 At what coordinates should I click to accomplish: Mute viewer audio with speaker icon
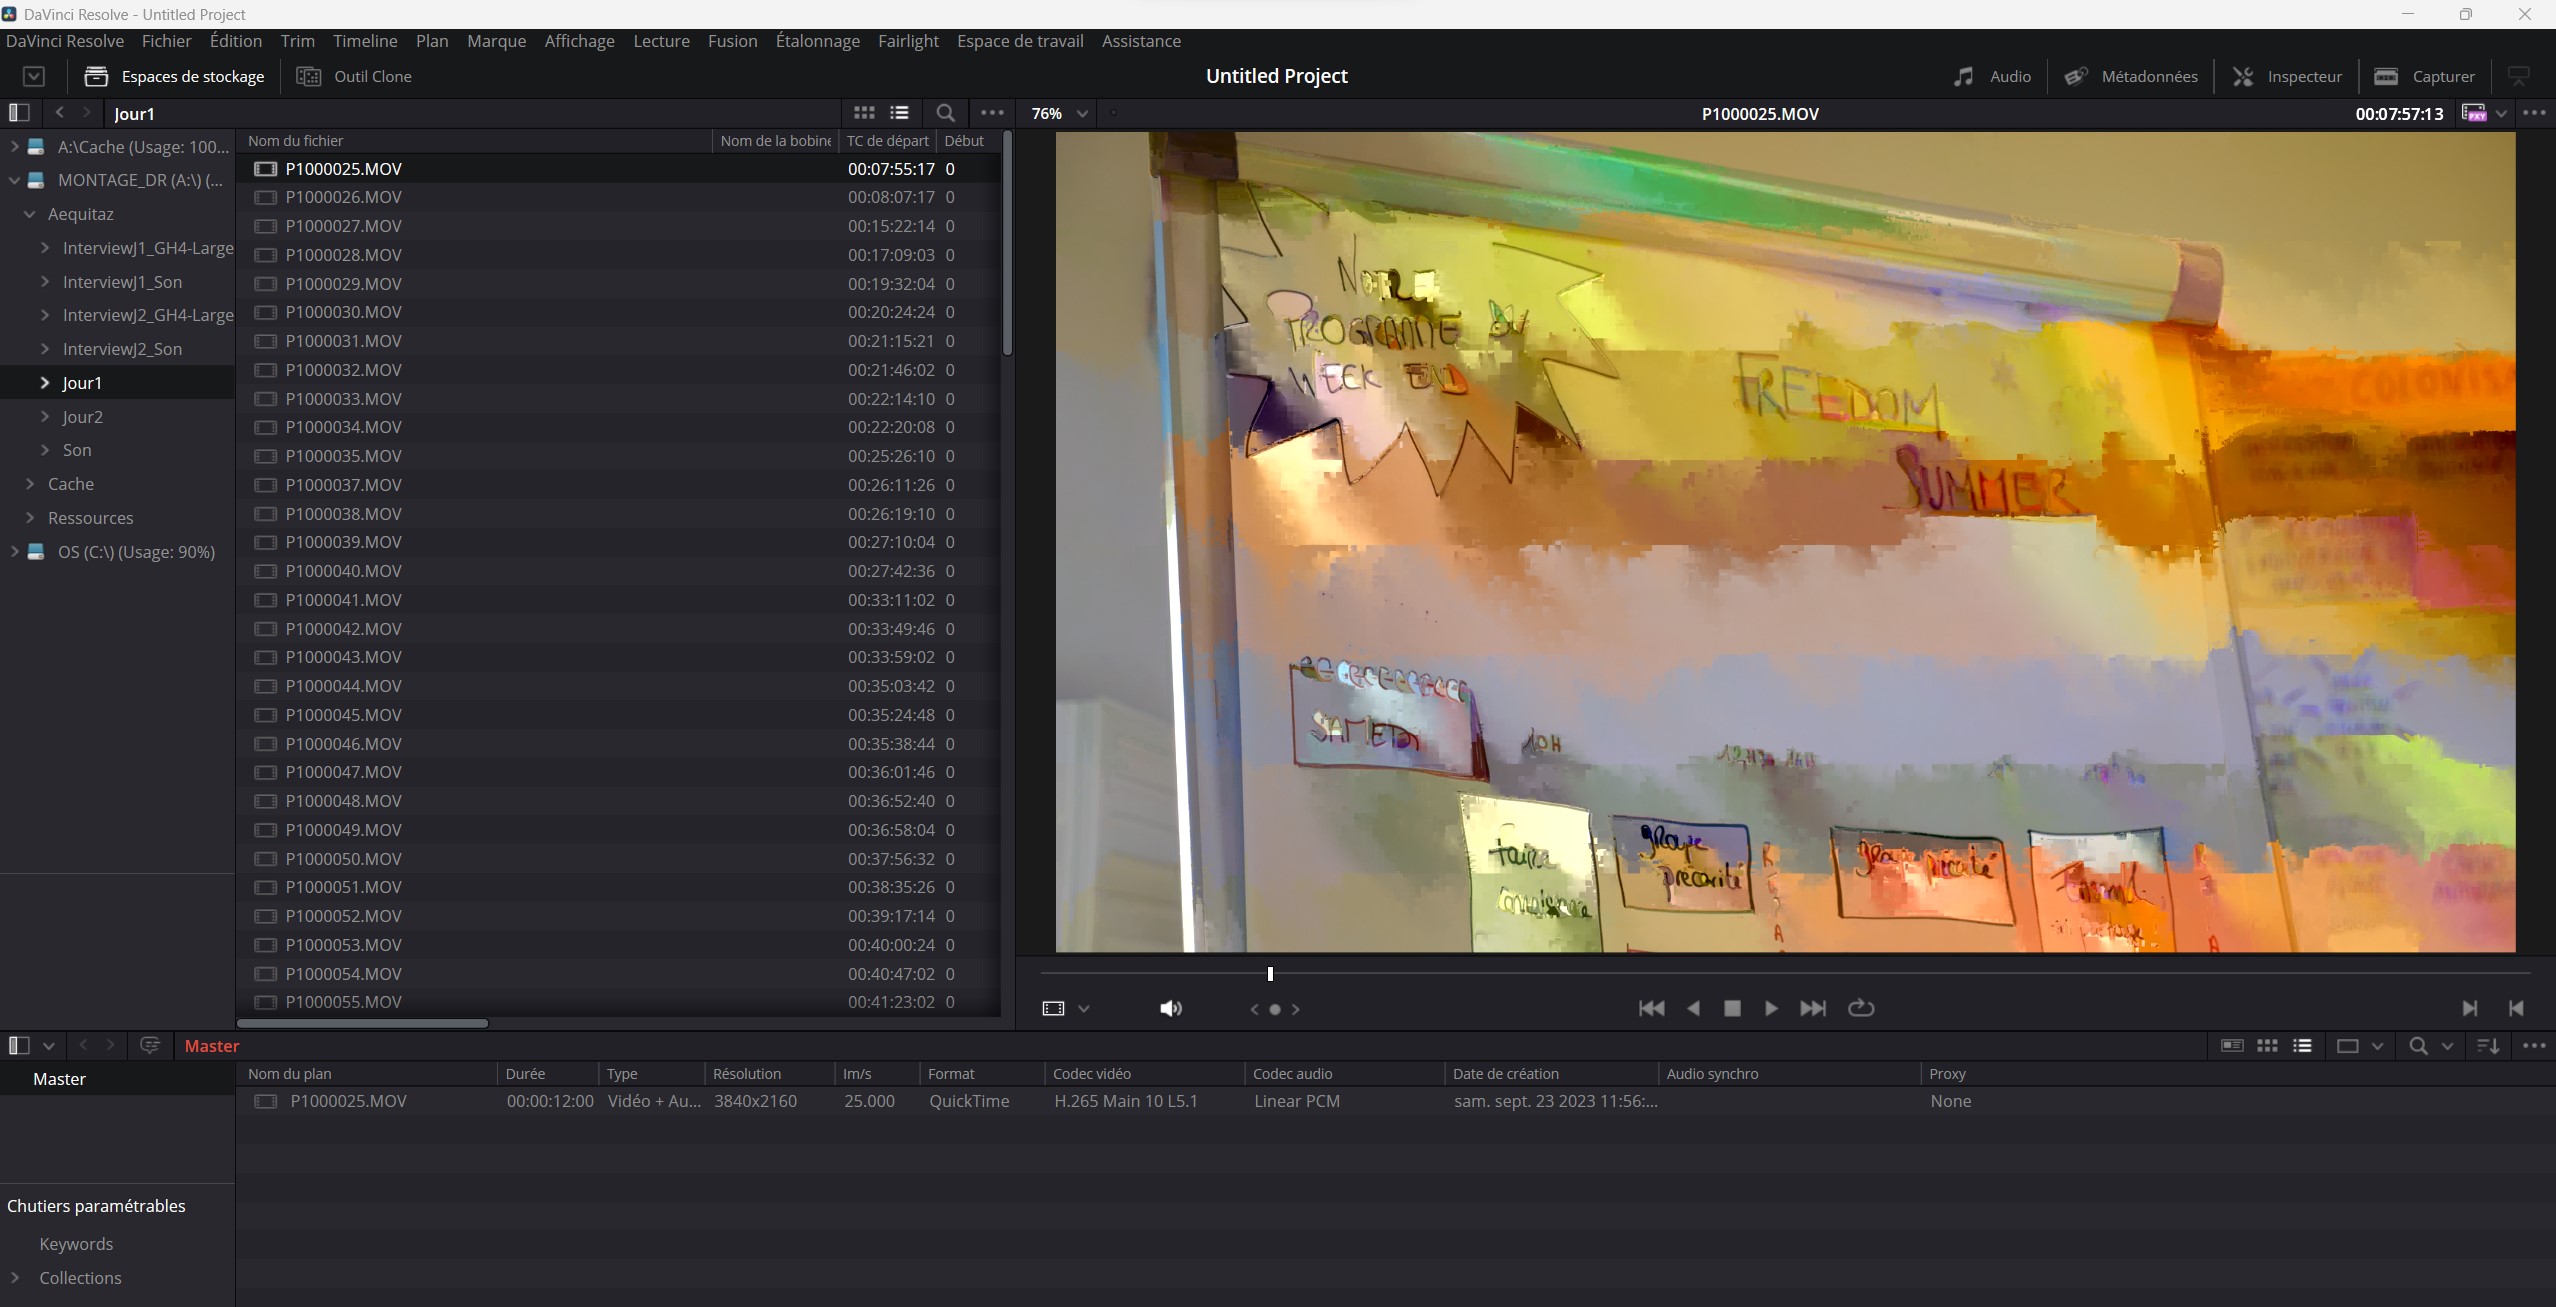[x=1170, y=1008]
